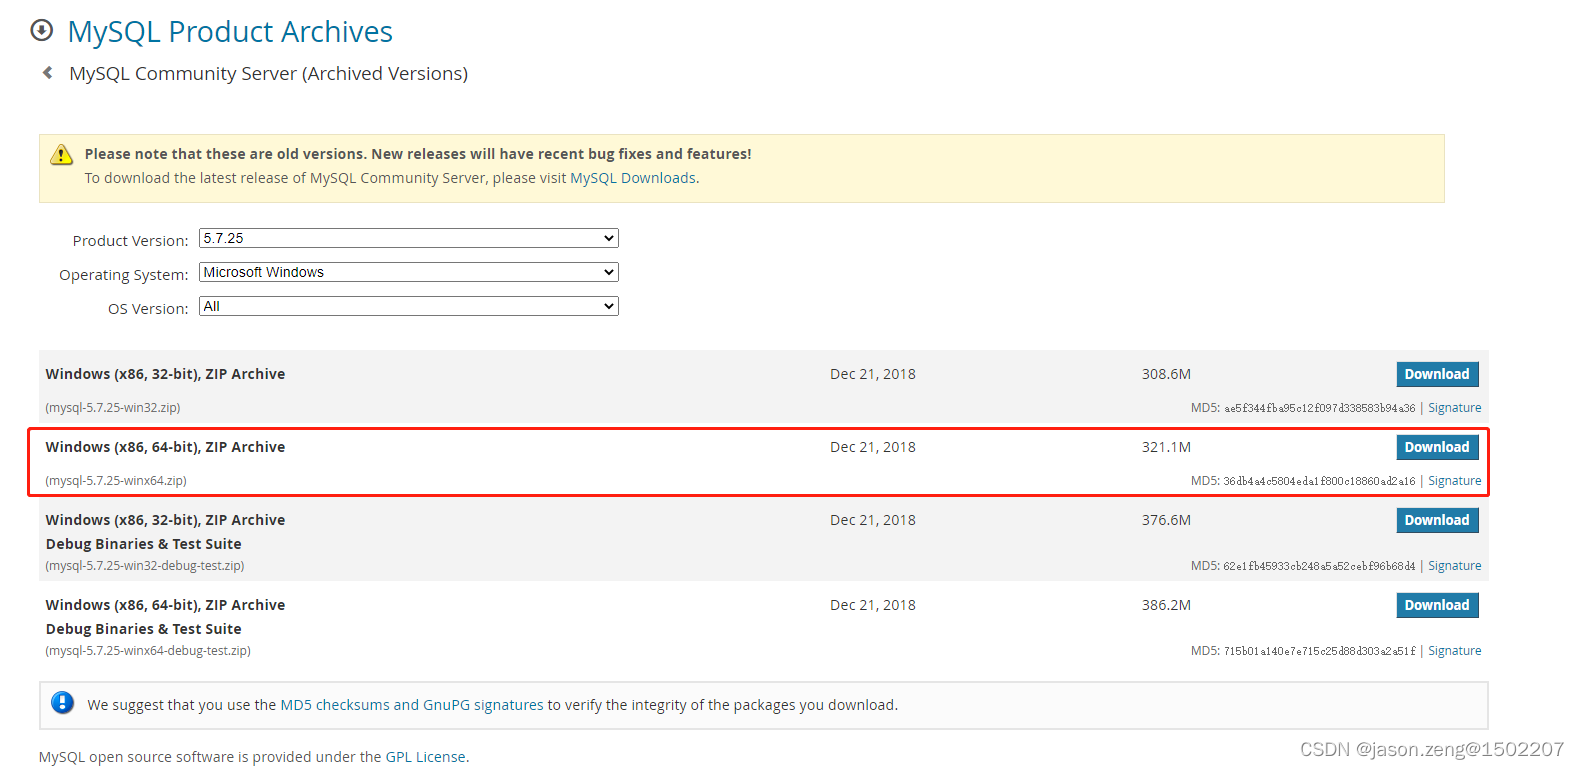Click the Windows (x86, 32-bit), ZIP Archive title in the mysql-5.7.25-win32.zip row
The image size is (1579, 769).
pos(165,374)
